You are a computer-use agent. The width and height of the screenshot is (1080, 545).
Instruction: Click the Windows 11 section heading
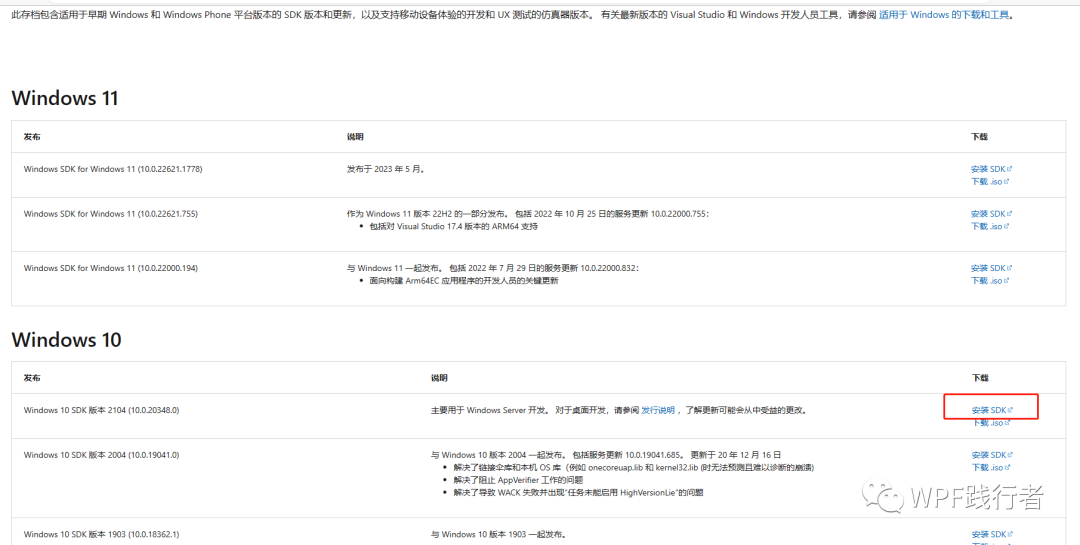click(65, 99)
